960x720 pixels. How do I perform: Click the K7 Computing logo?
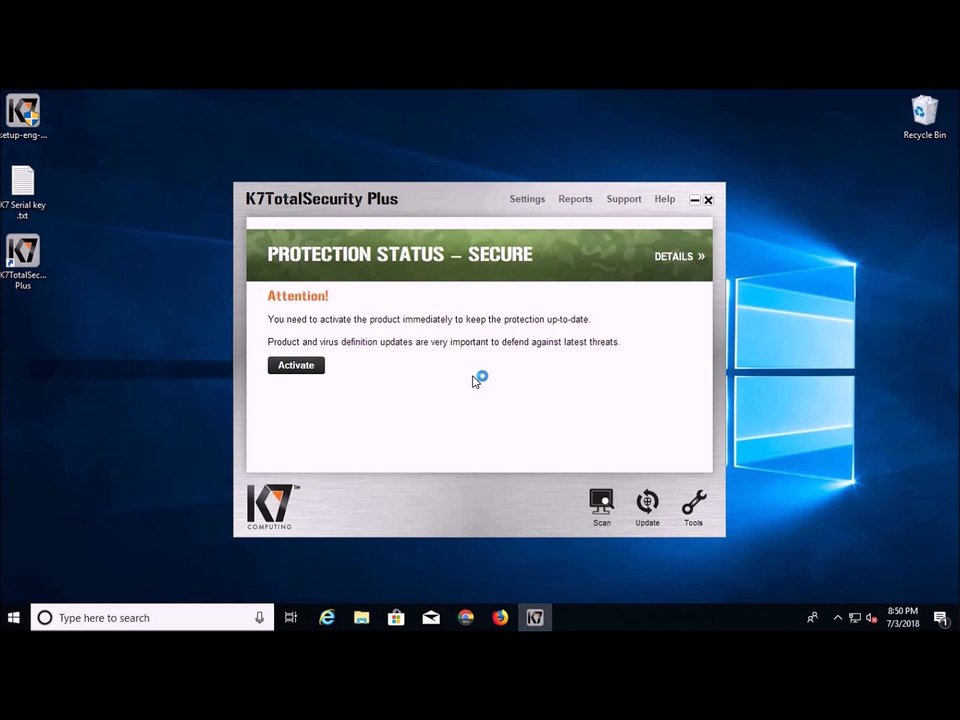[x=273, y=507]
